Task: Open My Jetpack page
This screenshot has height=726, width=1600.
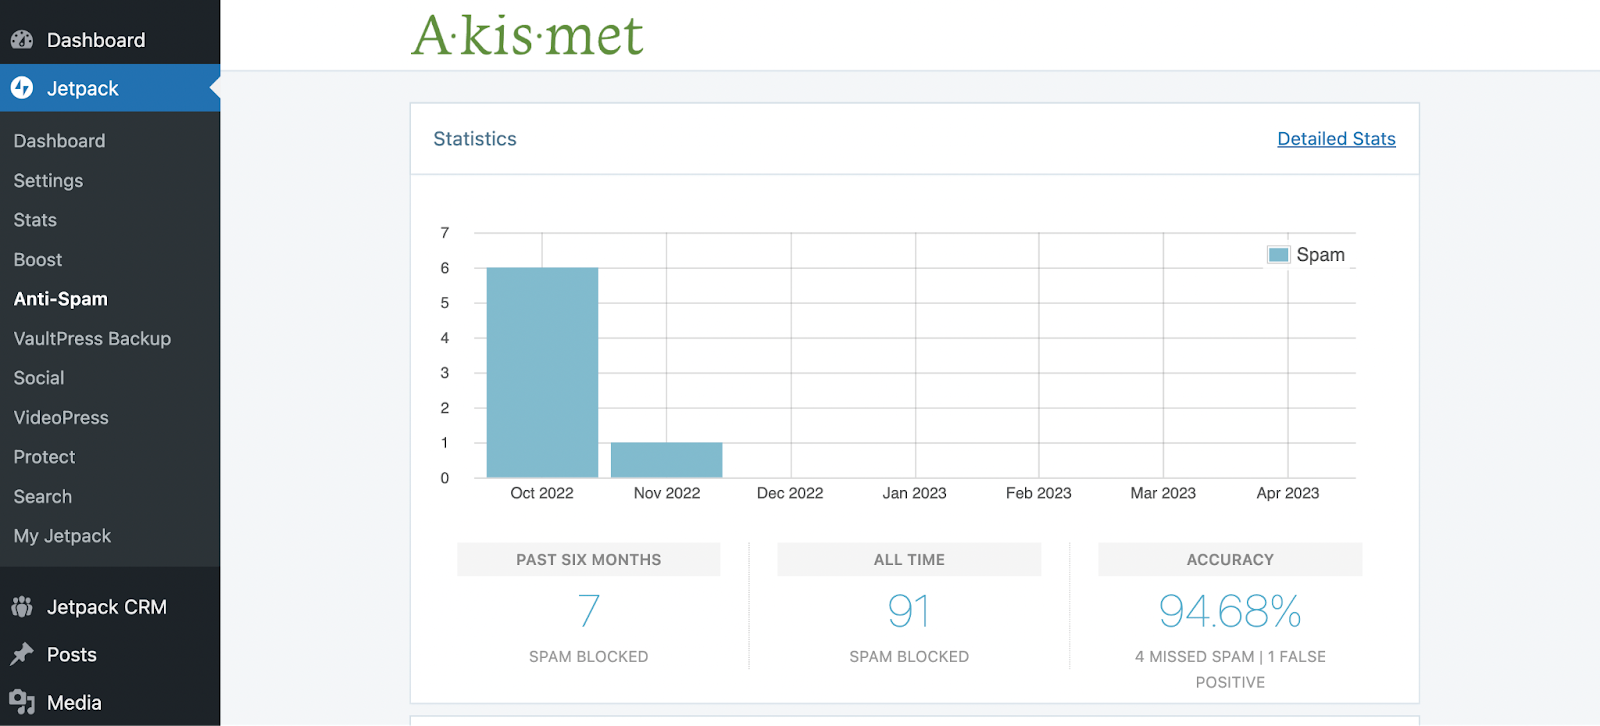Action: tap(62, 536)
